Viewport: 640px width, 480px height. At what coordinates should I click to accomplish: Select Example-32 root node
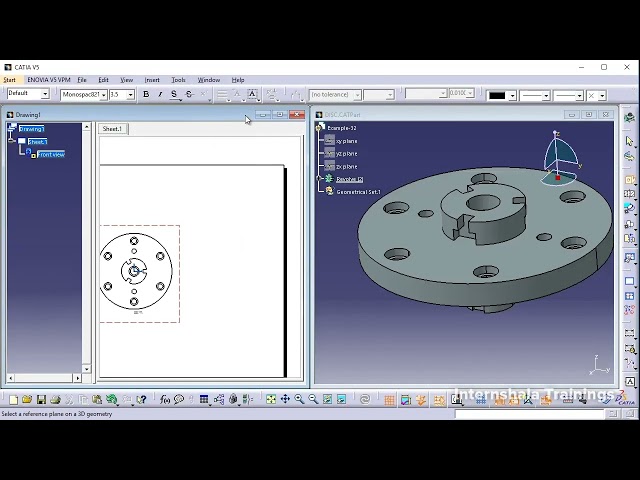[x=342, y=128]
